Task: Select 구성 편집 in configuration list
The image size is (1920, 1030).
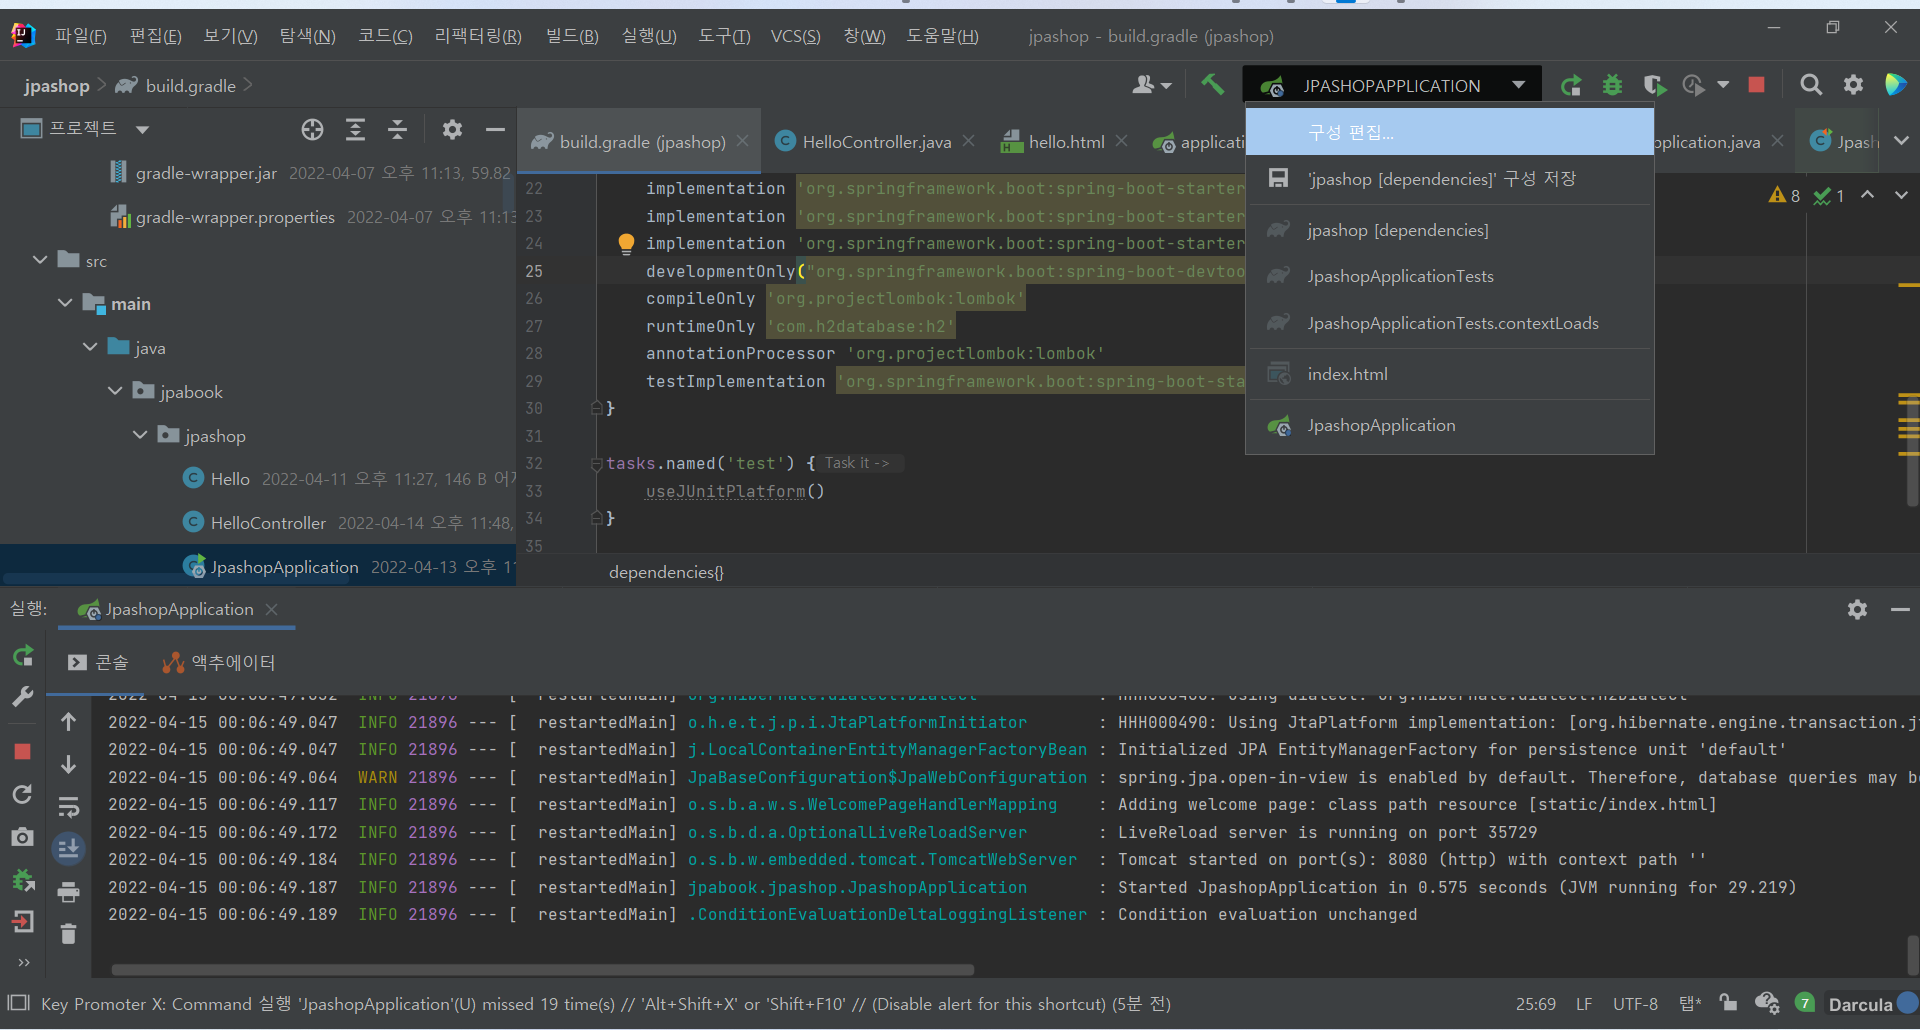Action: click(x=1449, y=132)
